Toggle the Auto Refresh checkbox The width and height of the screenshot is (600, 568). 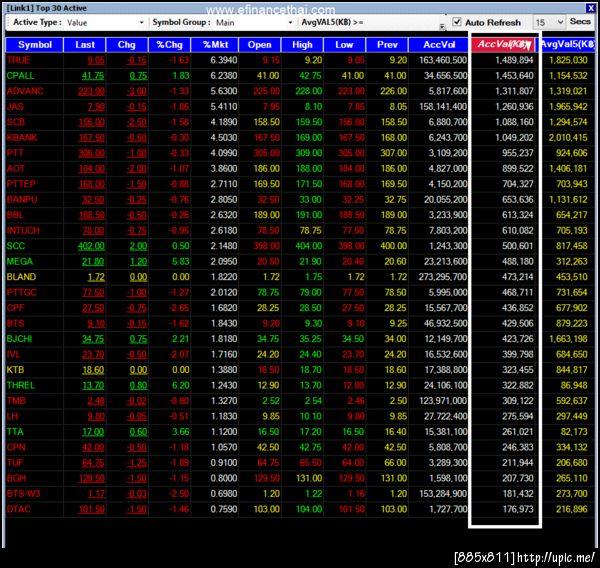457,22
